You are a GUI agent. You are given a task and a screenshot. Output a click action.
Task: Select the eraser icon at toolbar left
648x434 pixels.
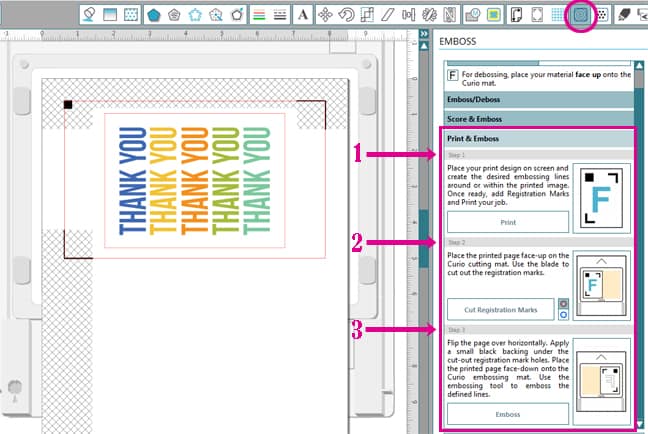(x=88, y=15)
